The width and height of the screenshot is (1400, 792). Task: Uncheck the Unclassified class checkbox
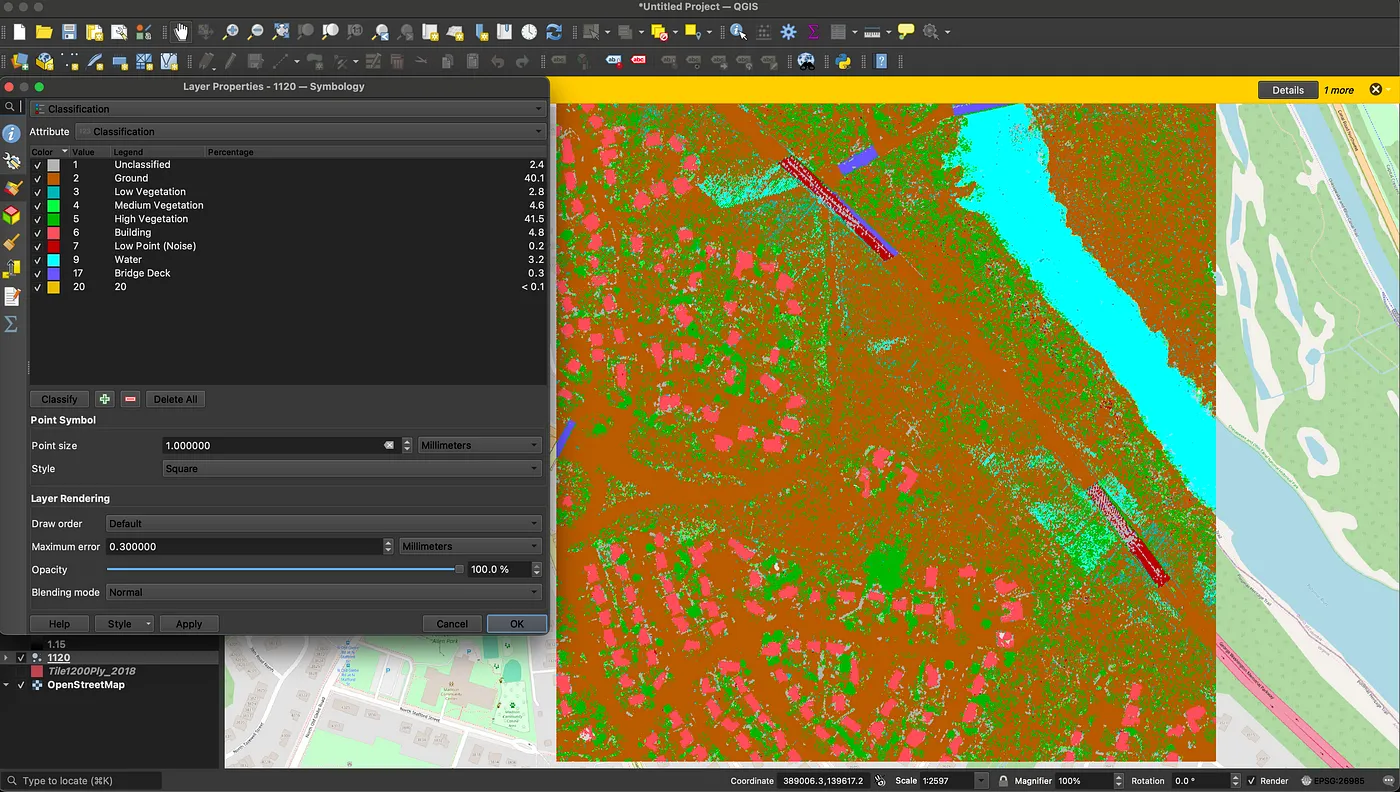click(x=37, y=165)
